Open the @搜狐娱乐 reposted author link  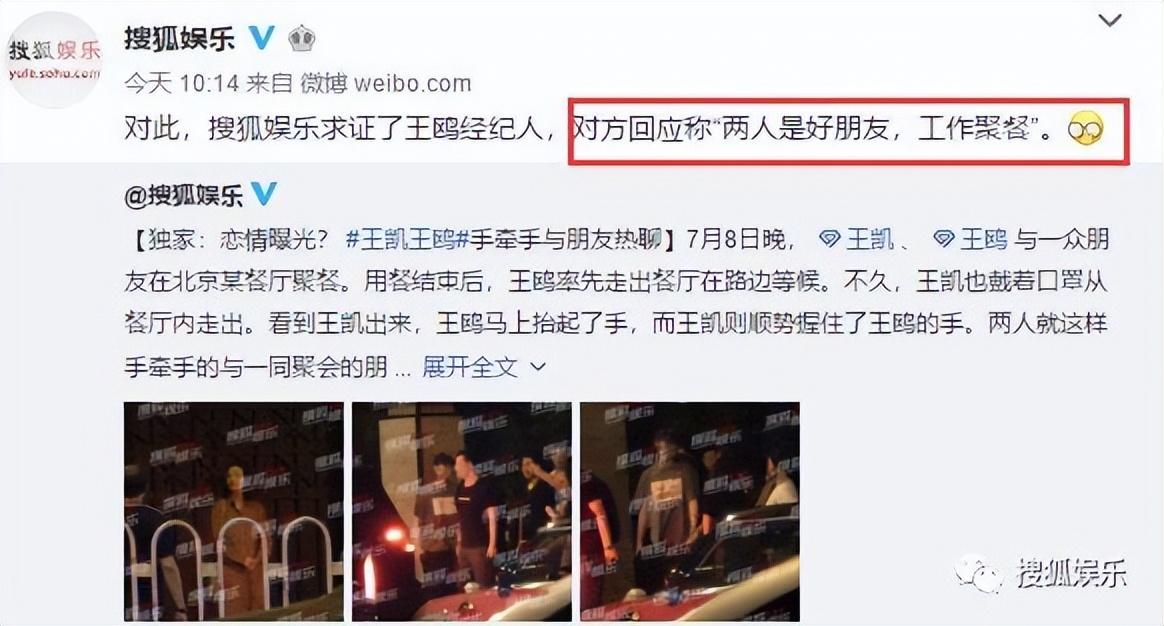click(x=184, y=195)
